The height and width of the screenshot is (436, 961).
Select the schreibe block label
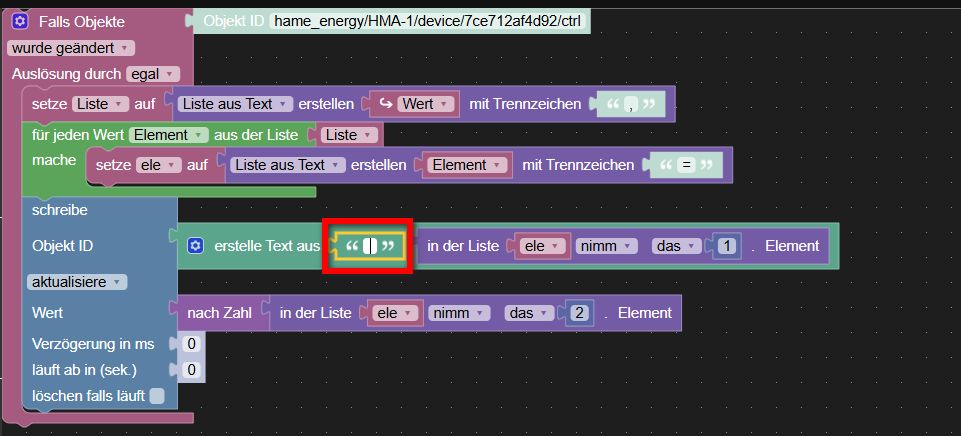coord(60,210)
